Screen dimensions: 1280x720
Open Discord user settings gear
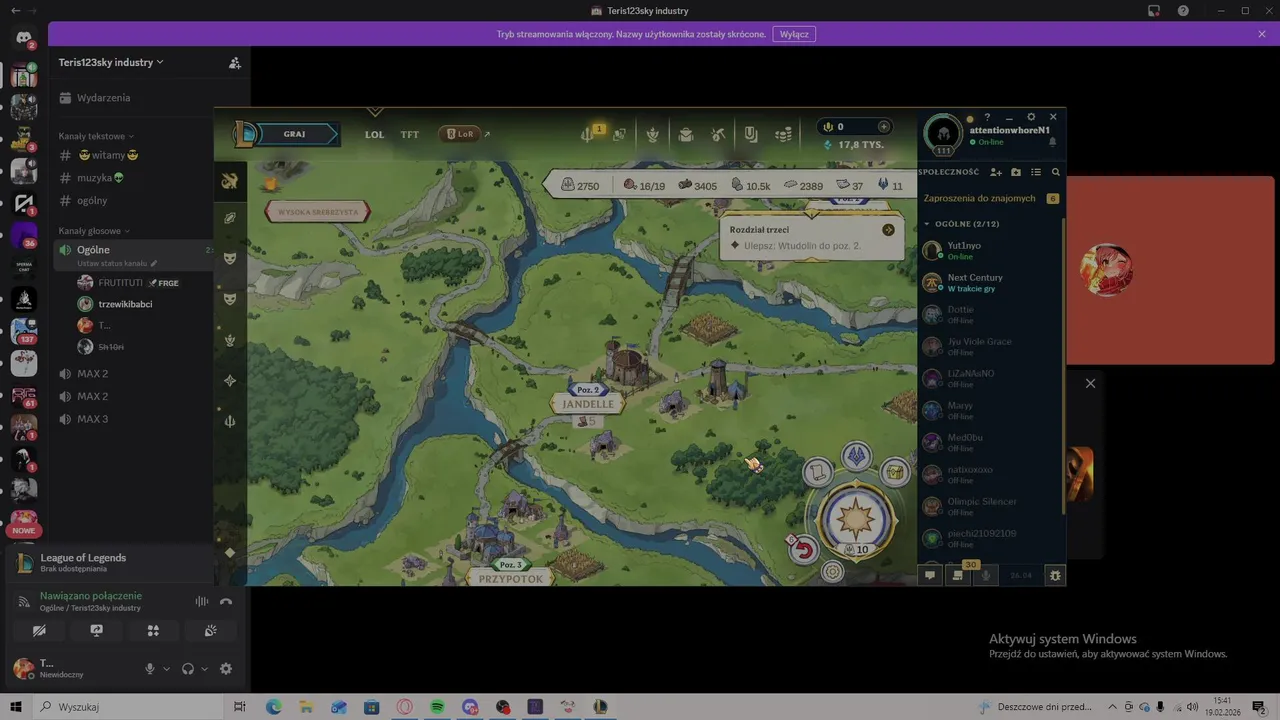pyautogui.click(x=226, y=669)
